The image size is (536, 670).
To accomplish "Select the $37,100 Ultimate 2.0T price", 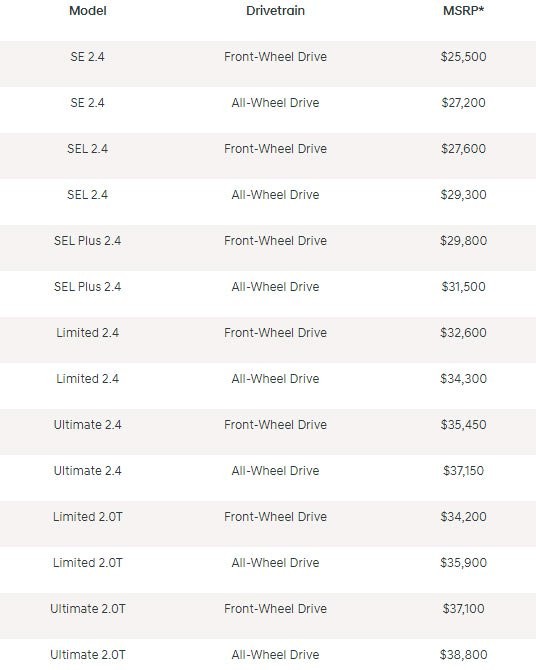I will coord(463,609).
